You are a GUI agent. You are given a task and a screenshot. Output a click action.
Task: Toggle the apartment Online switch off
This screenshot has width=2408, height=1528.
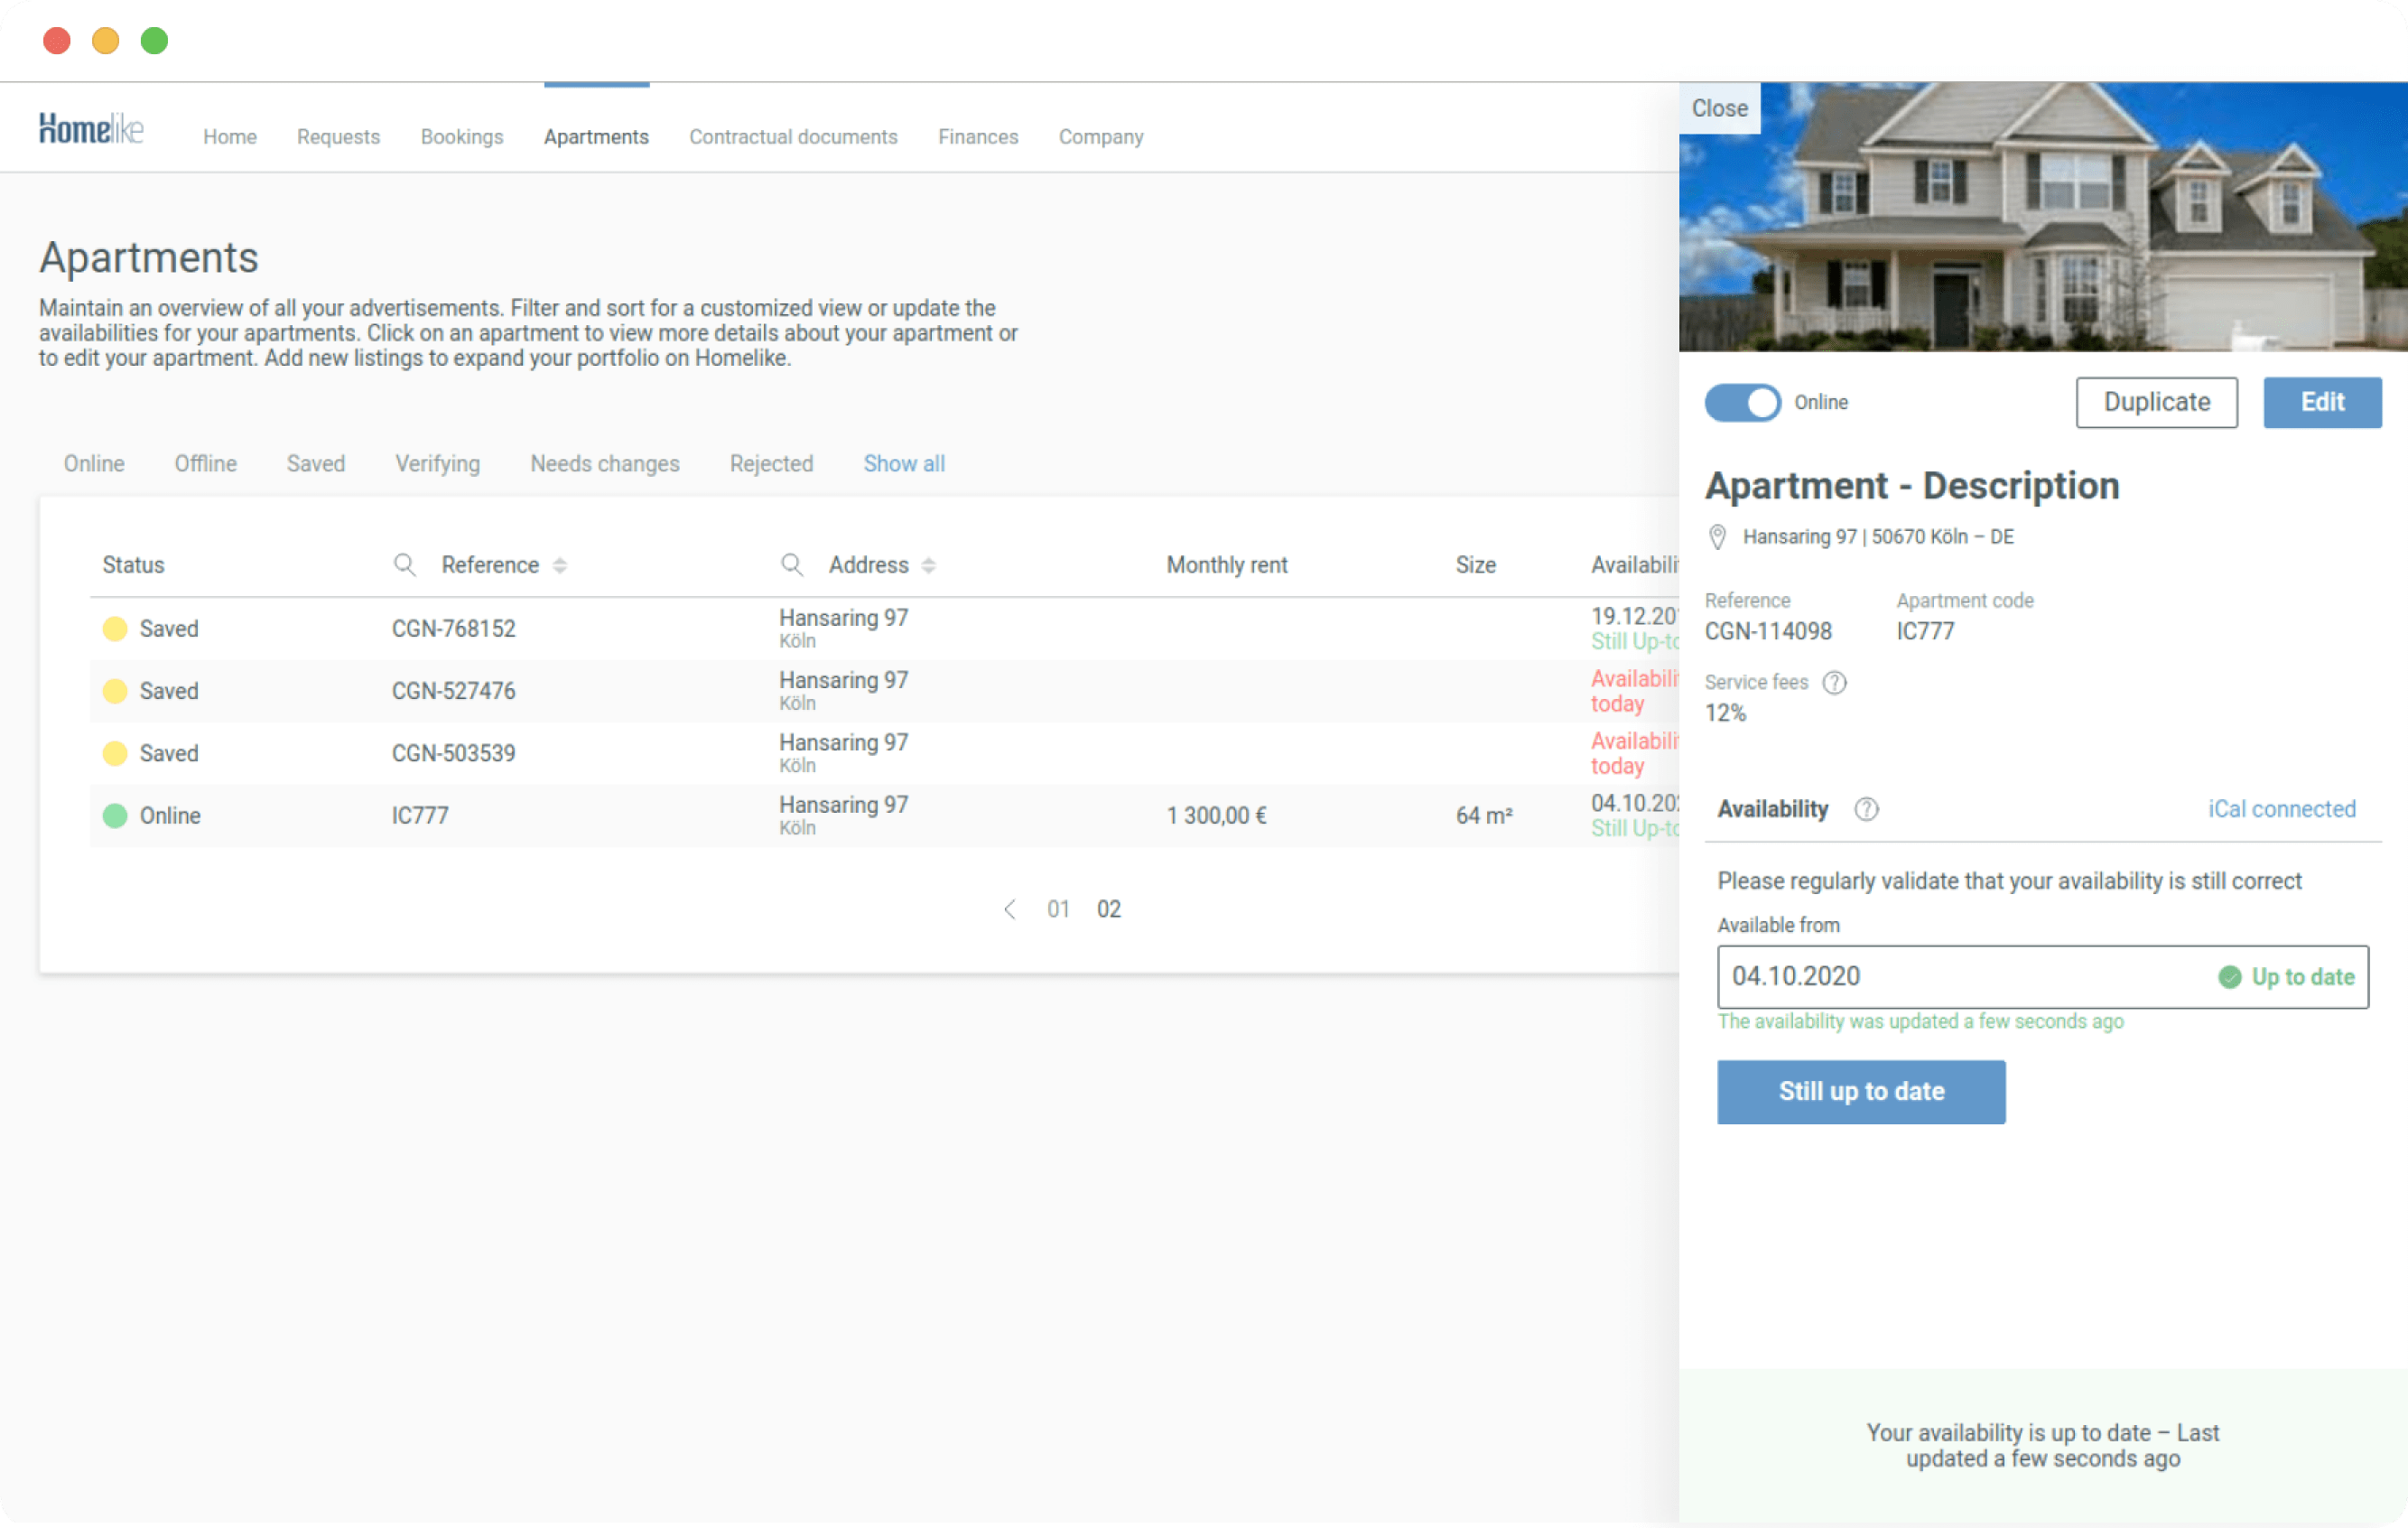1742,402
